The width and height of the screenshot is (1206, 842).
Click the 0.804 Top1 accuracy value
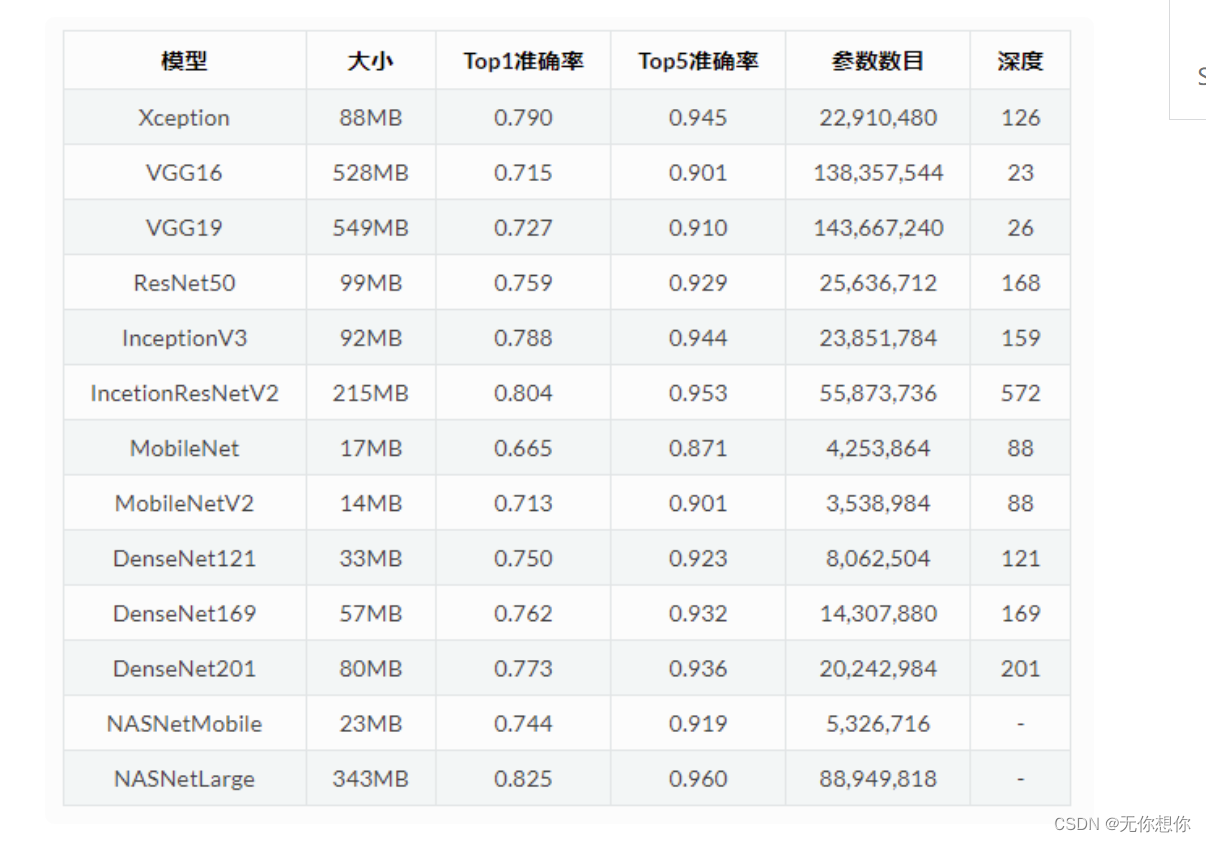523,393
